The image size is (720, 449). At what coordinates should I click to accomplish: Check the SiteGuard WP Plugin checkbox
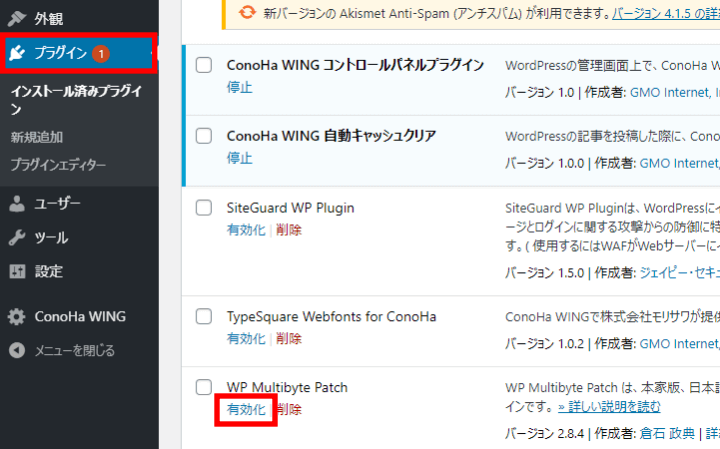tap(203, 208)
